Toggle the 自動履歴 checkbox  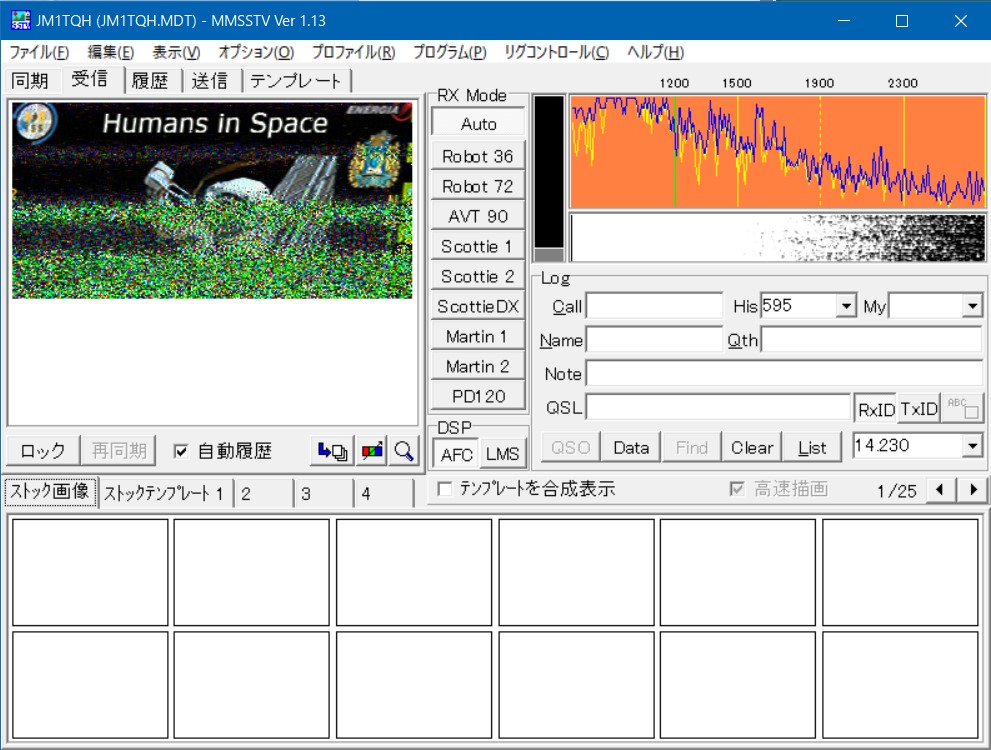pos(181,451)
